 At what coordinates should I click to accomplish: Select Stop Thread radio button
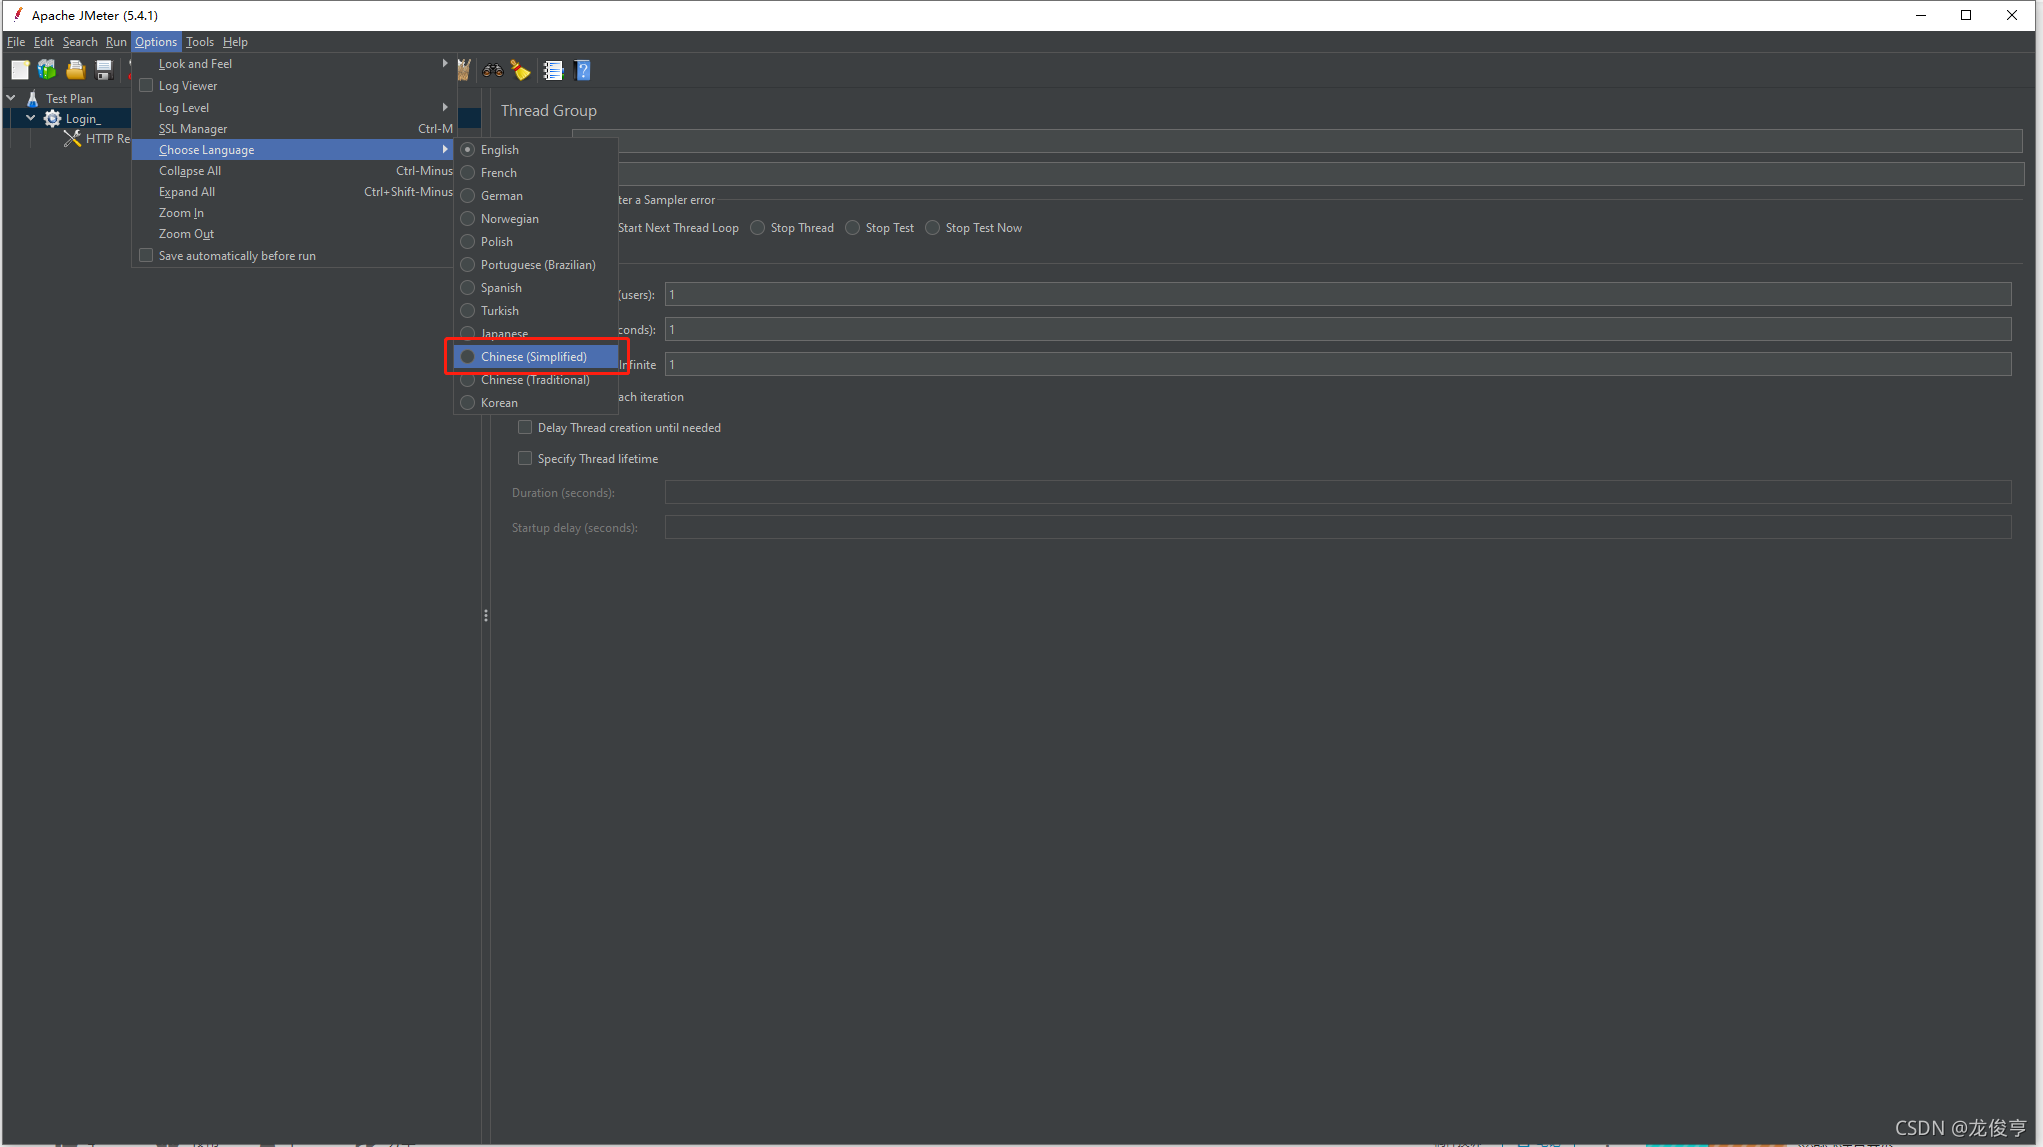coord(758,227)
